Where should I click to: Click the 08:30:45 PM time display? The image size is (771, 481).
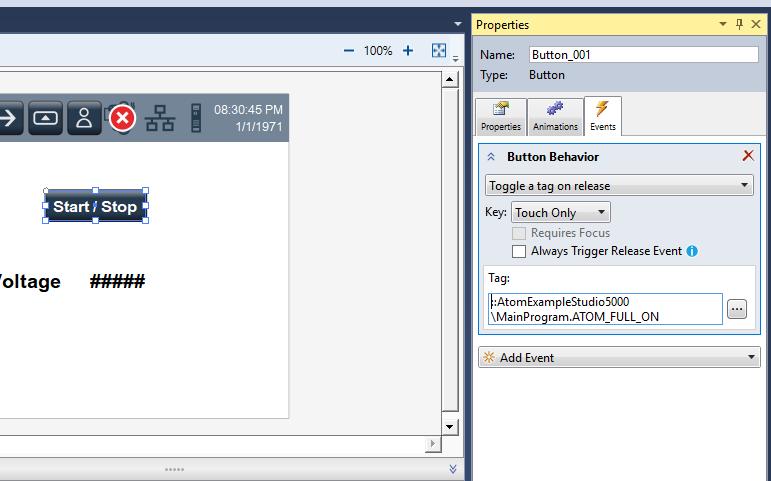(248, 110)
